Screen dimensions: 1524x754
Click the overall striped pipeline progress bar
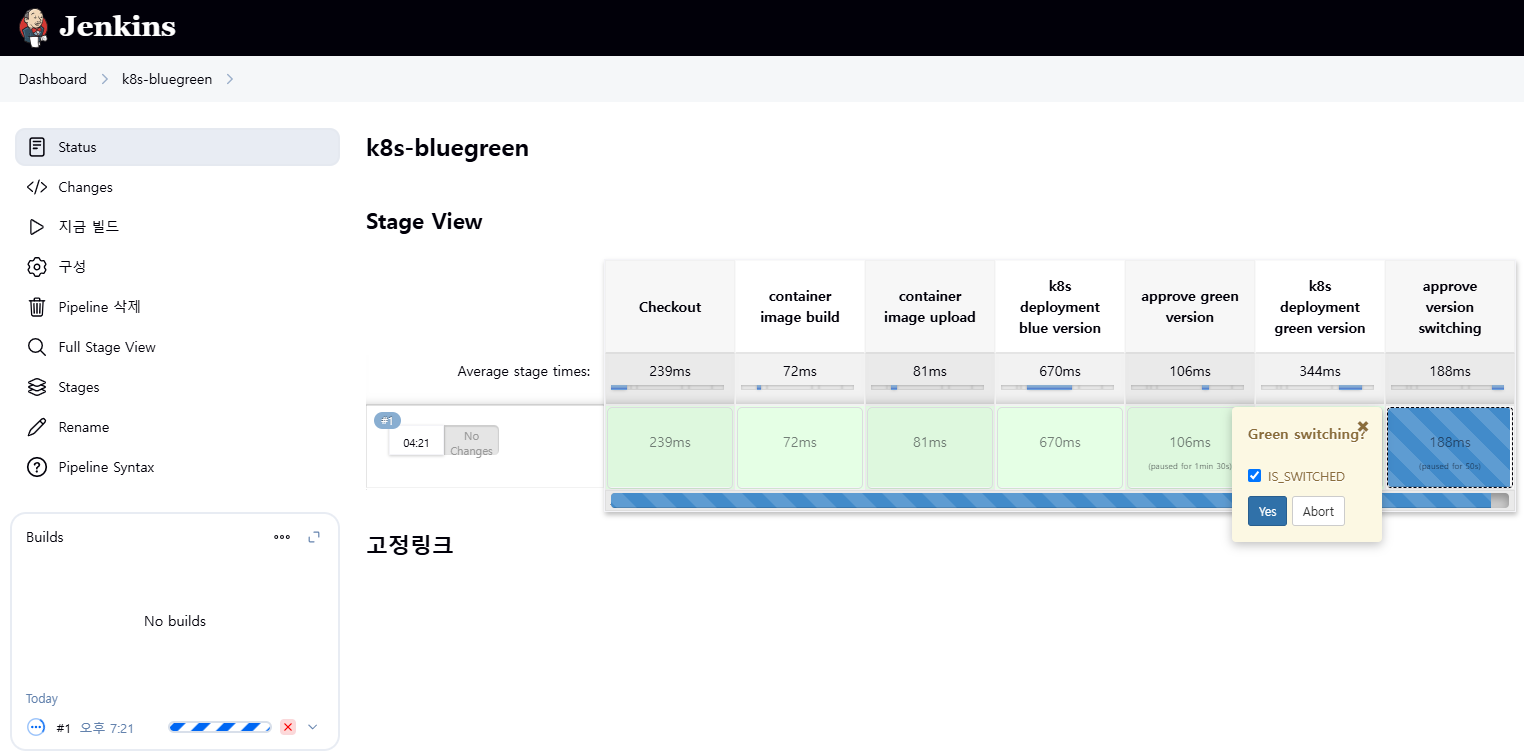pyautogui.click(x=1059, y=500)
